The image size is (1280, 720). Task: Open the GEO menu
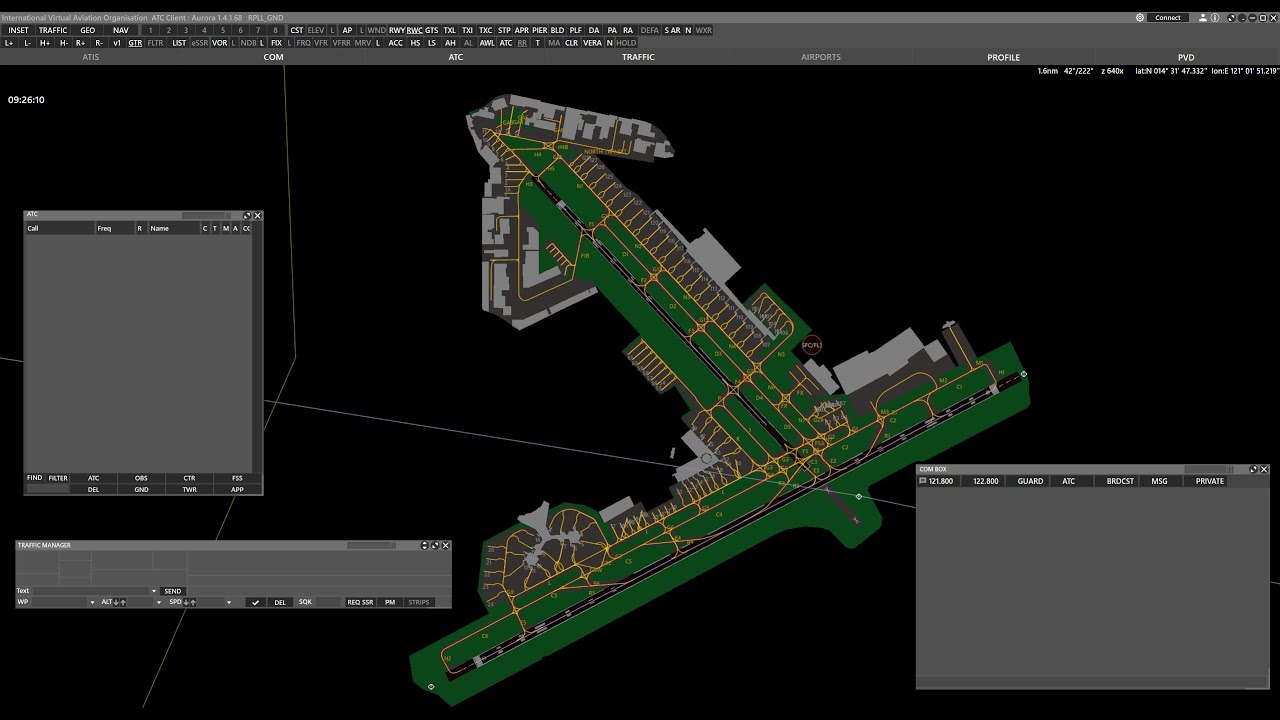point(88,30)
